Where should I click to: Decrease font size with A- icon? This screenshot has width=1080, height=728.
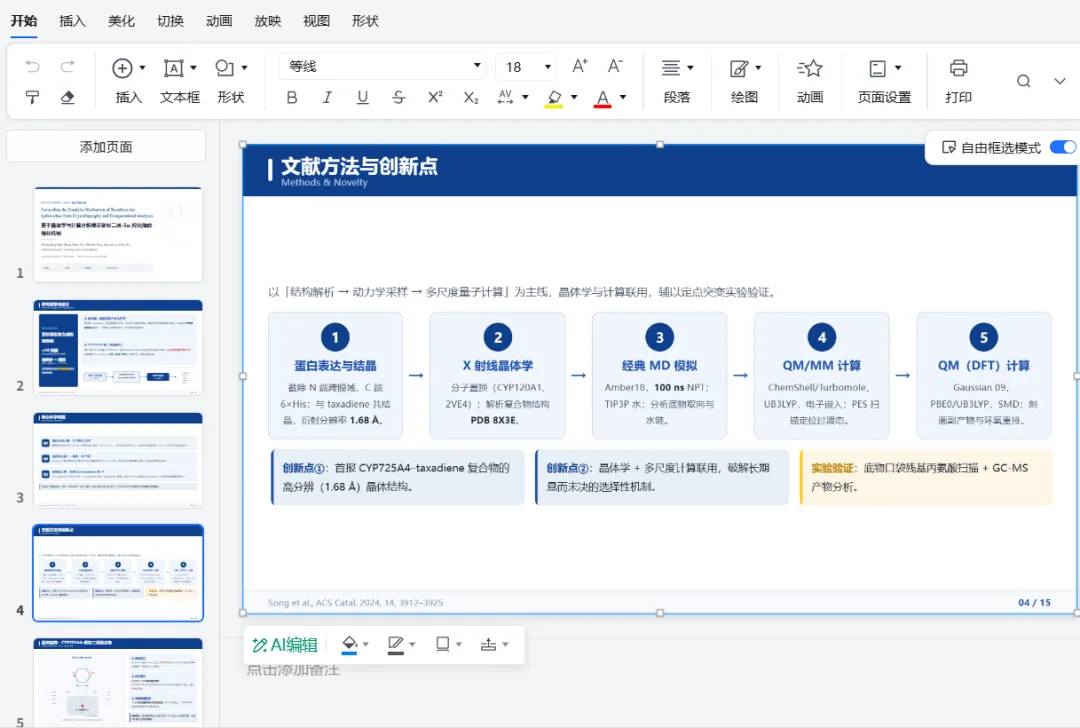[x=615, y=66]
